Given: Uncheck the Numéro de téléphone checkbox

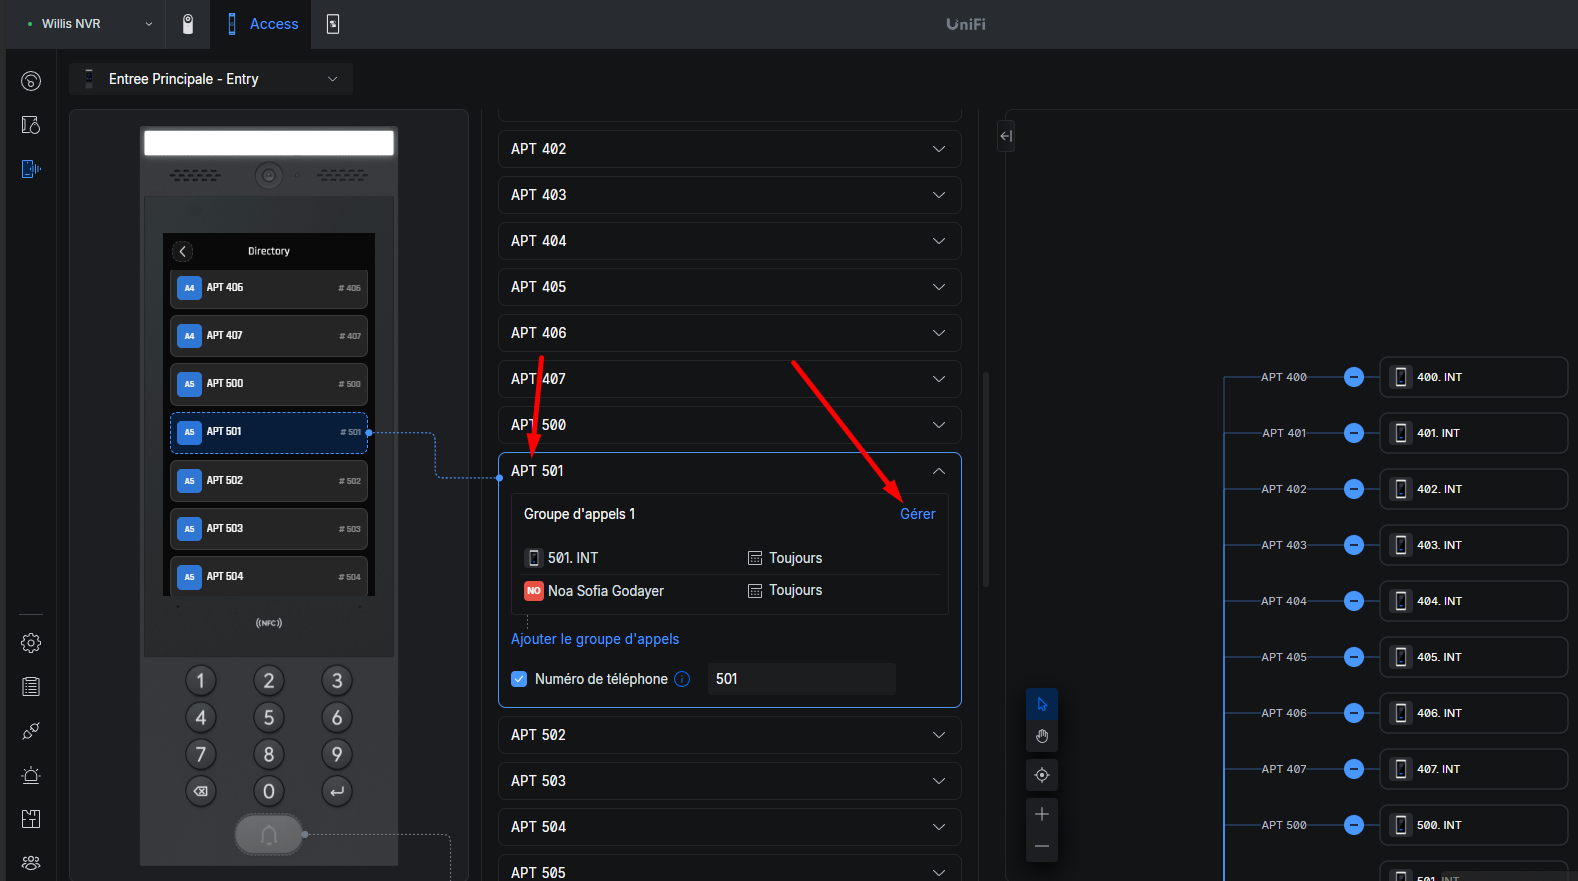Looking at the screenshot, I should click(x=519, y=679).
